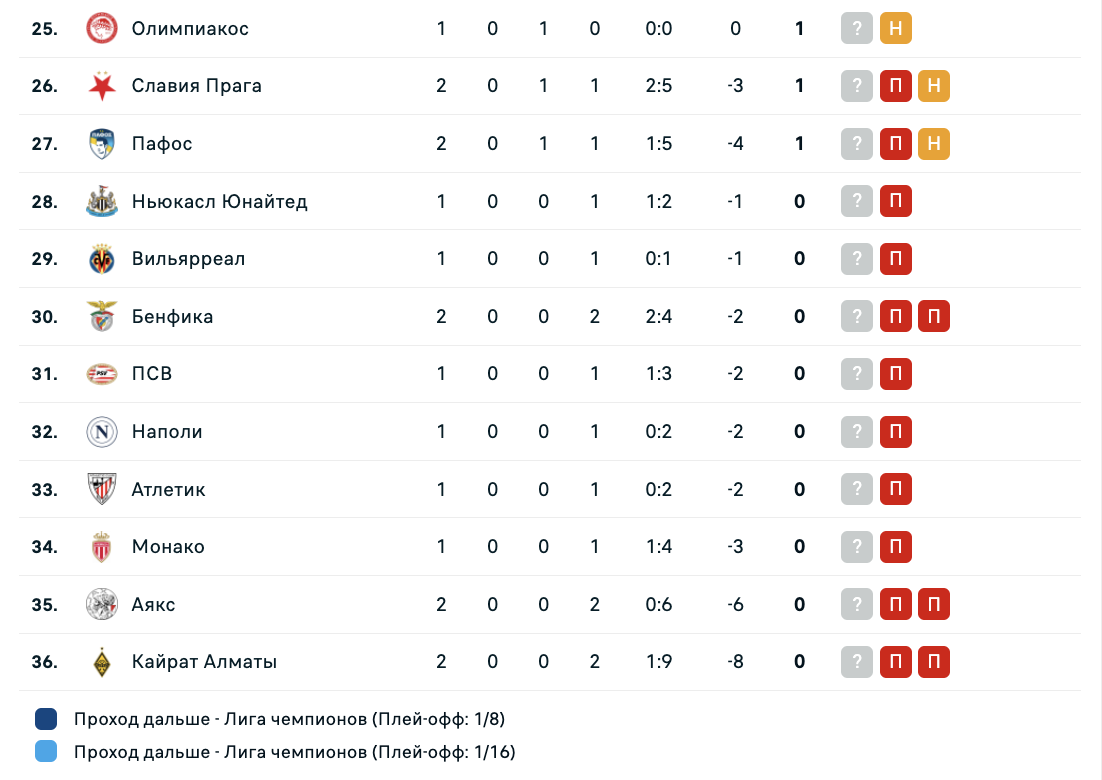The width and height of the screenshot is (1102, 780).
Task: Click the Benfica club crest
Action: [x=102, y=317]
